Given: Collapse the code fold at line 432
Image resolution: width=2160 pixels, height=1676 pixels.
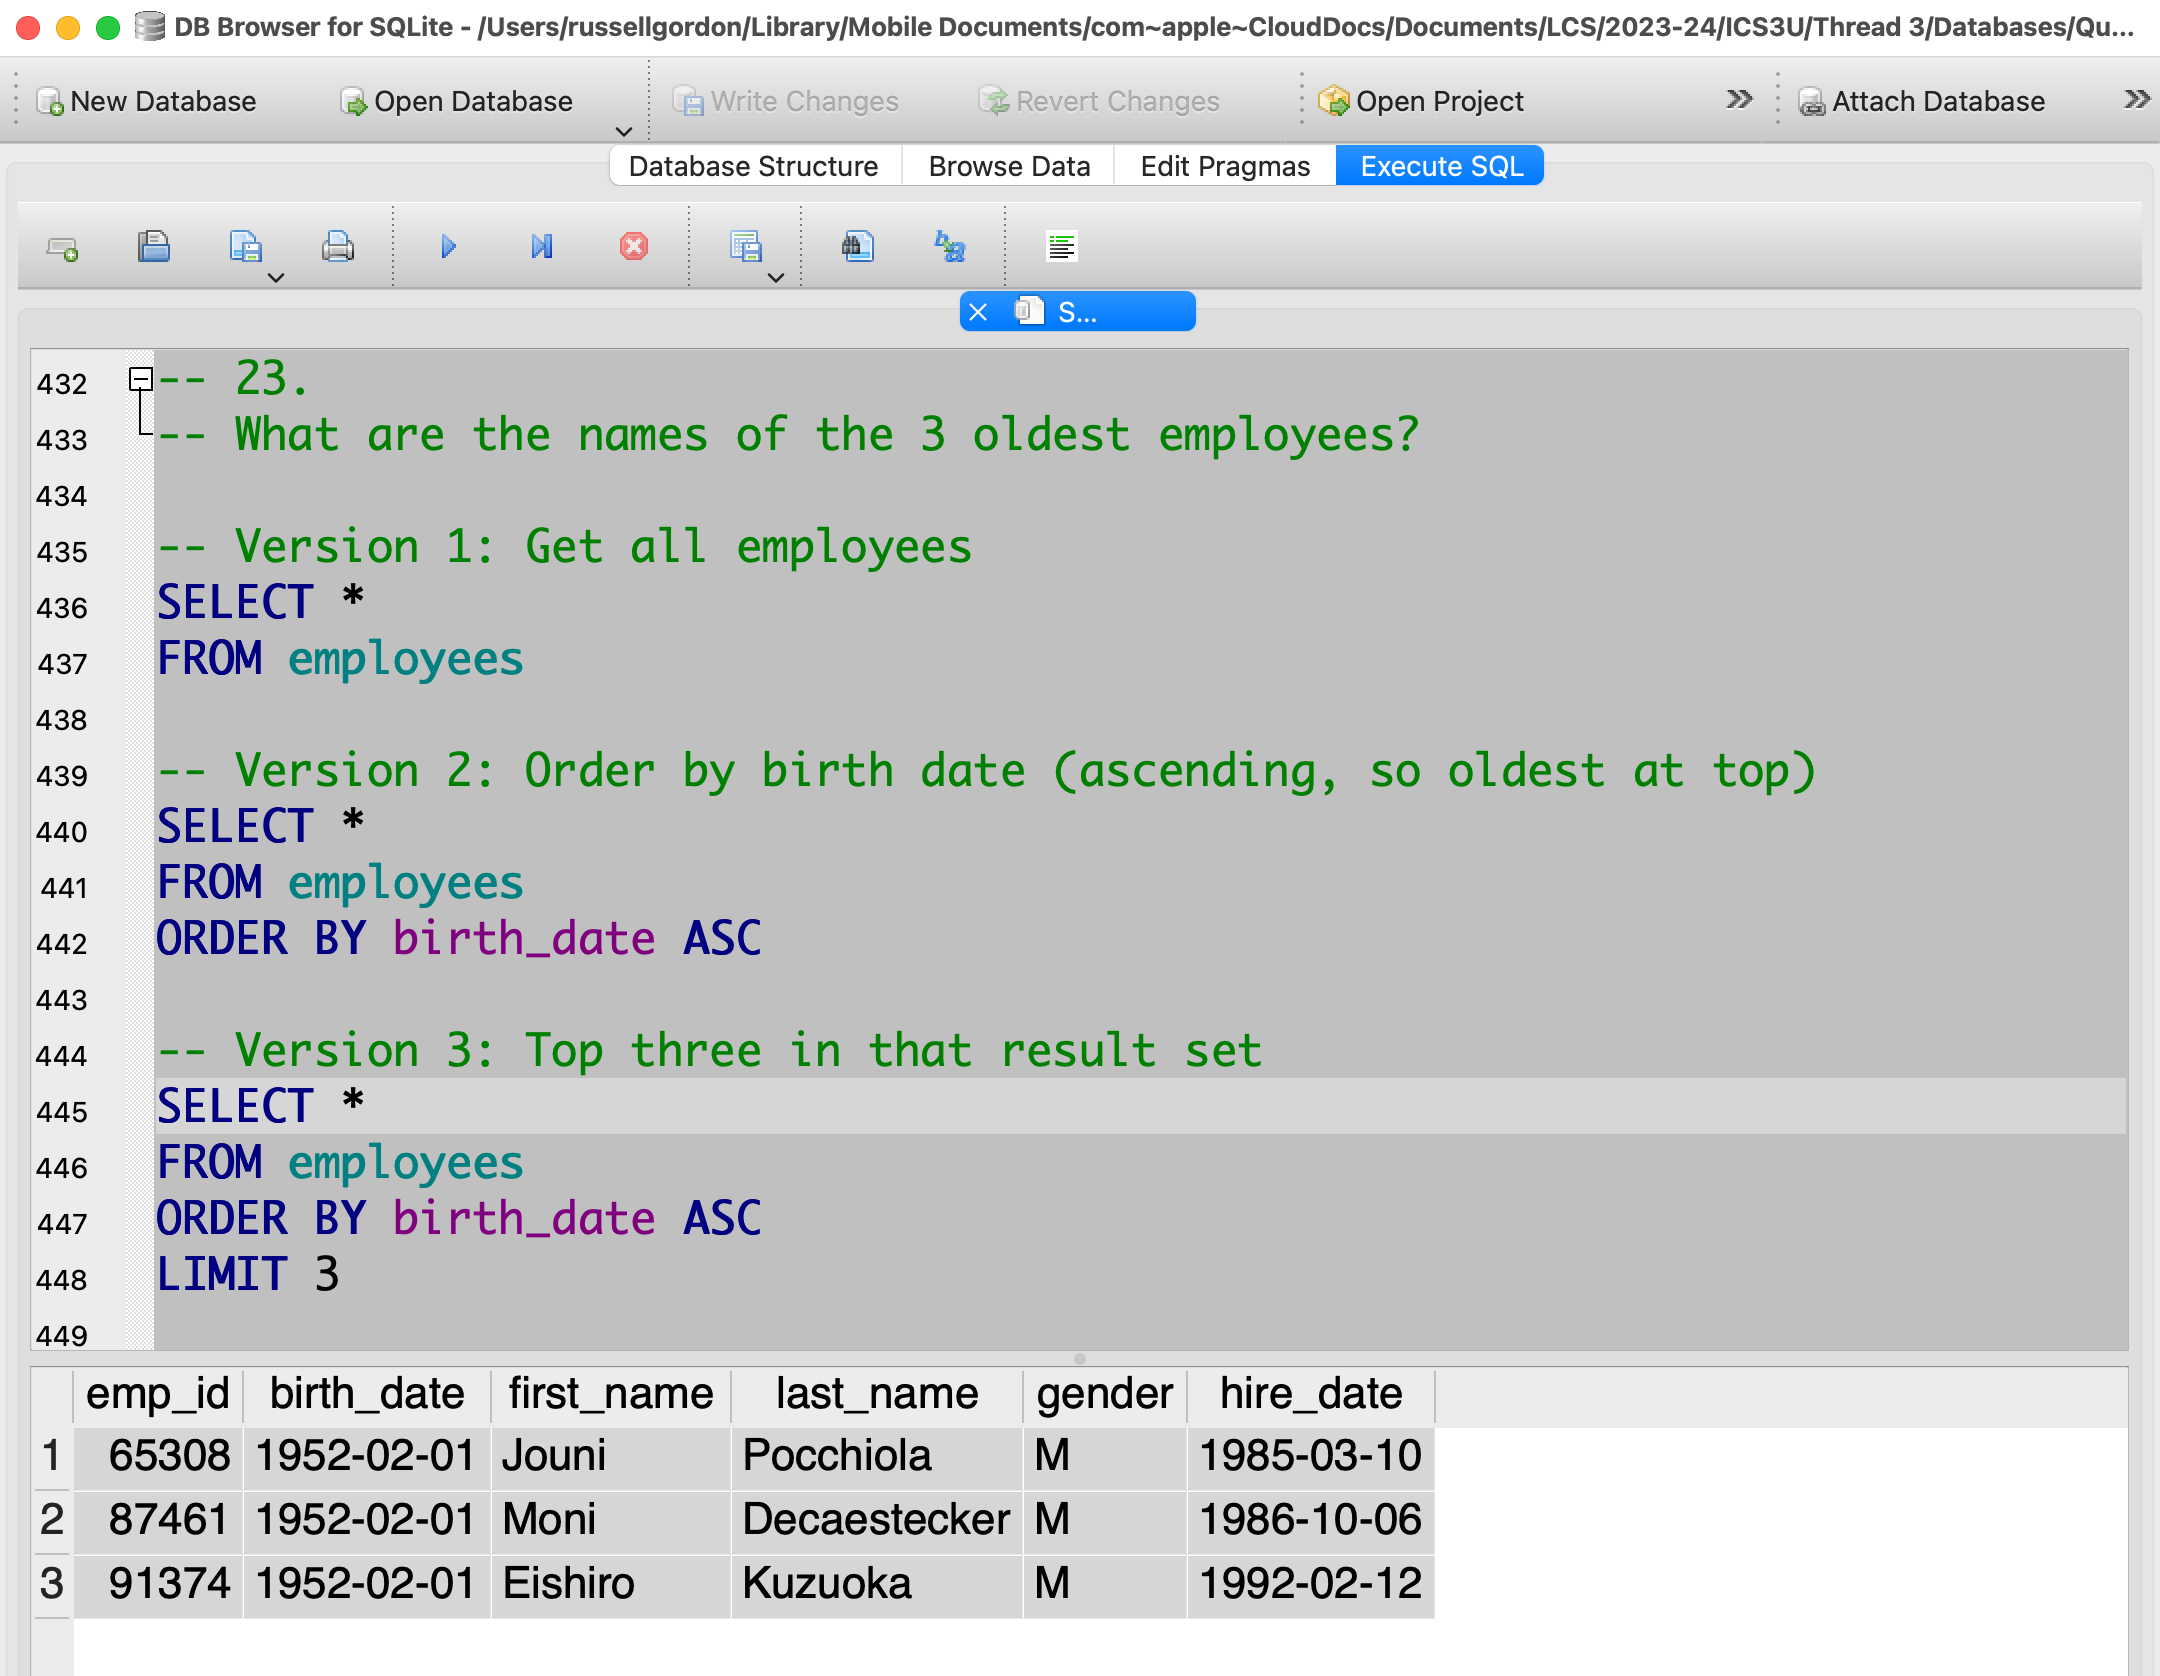Looking at the screenshot, I should pyautogui.click(x=141, y=379).
